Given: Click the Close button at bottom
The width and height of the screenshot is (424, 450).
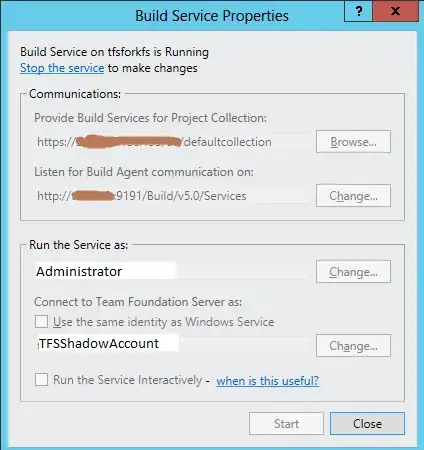Looking at the screenshot, I should (x=367, y=424).
